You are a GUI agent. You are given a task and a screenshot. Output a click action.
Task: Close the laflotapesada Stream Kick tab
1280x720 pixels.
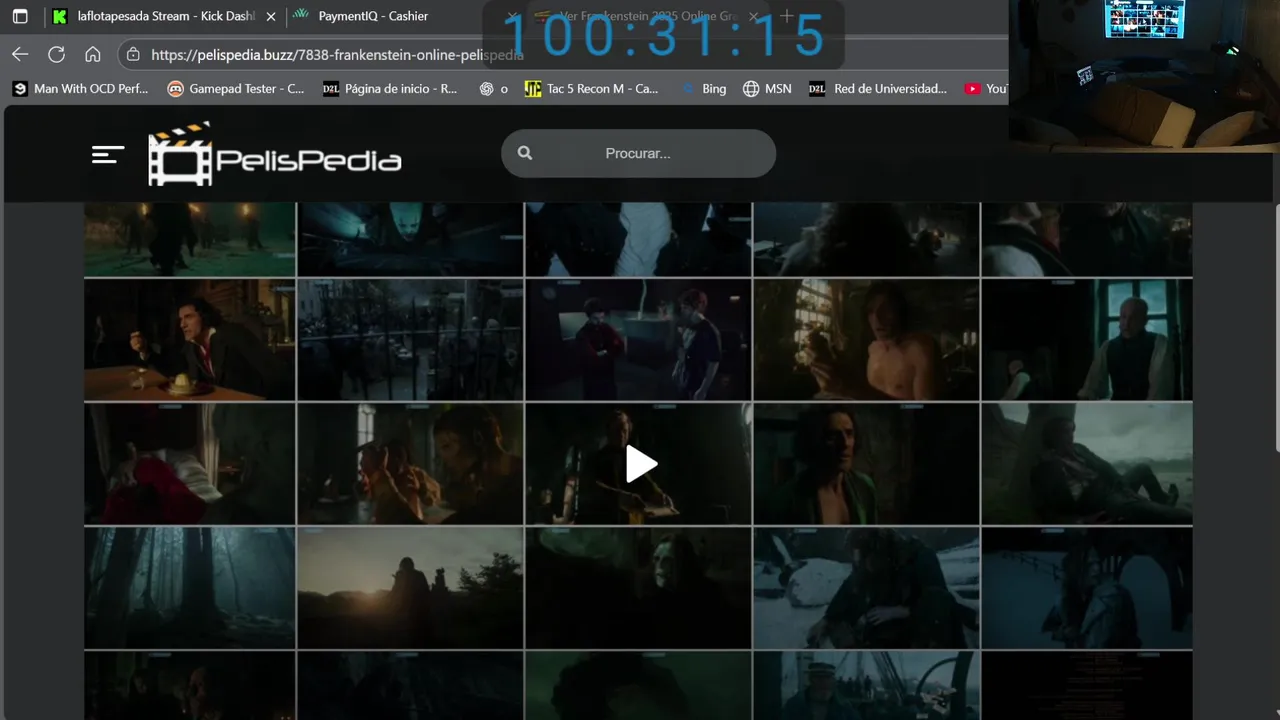click(270, 16)
